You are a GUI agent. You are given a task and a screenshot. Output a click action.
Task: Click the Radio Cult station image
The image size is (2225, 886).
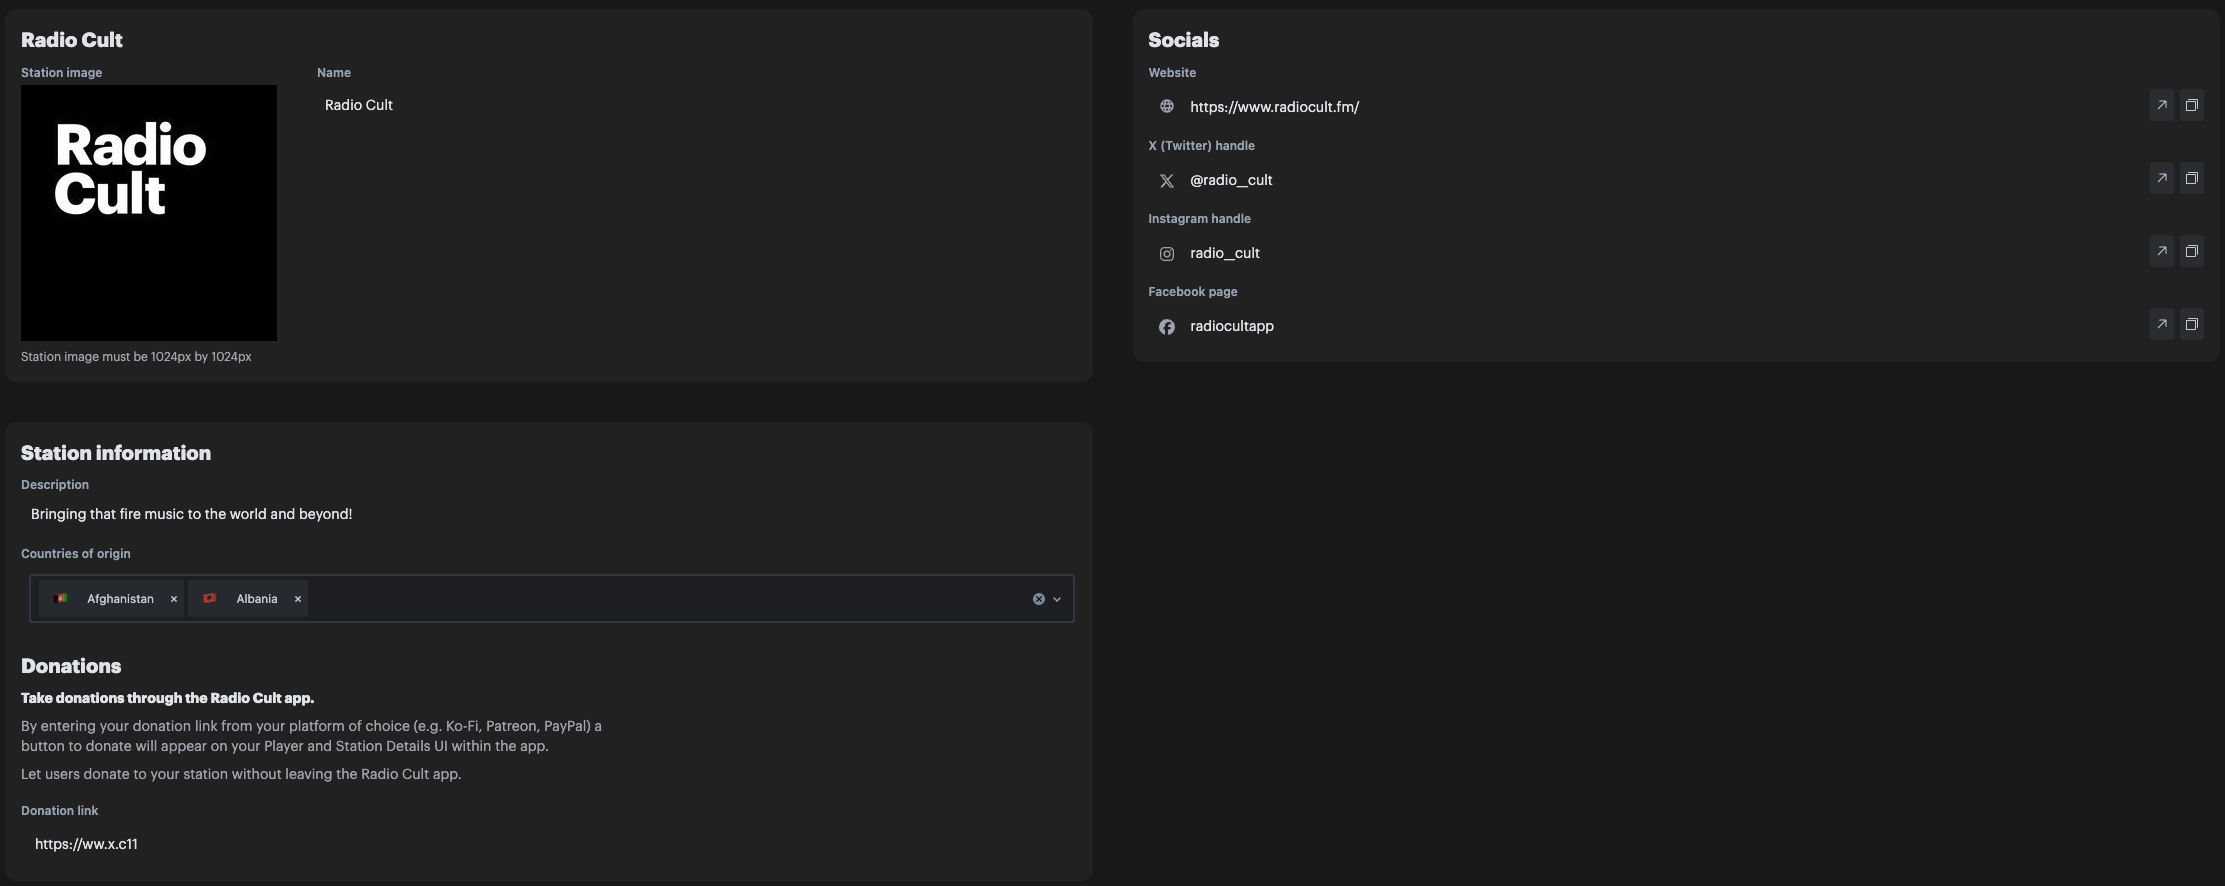(149, 213)
